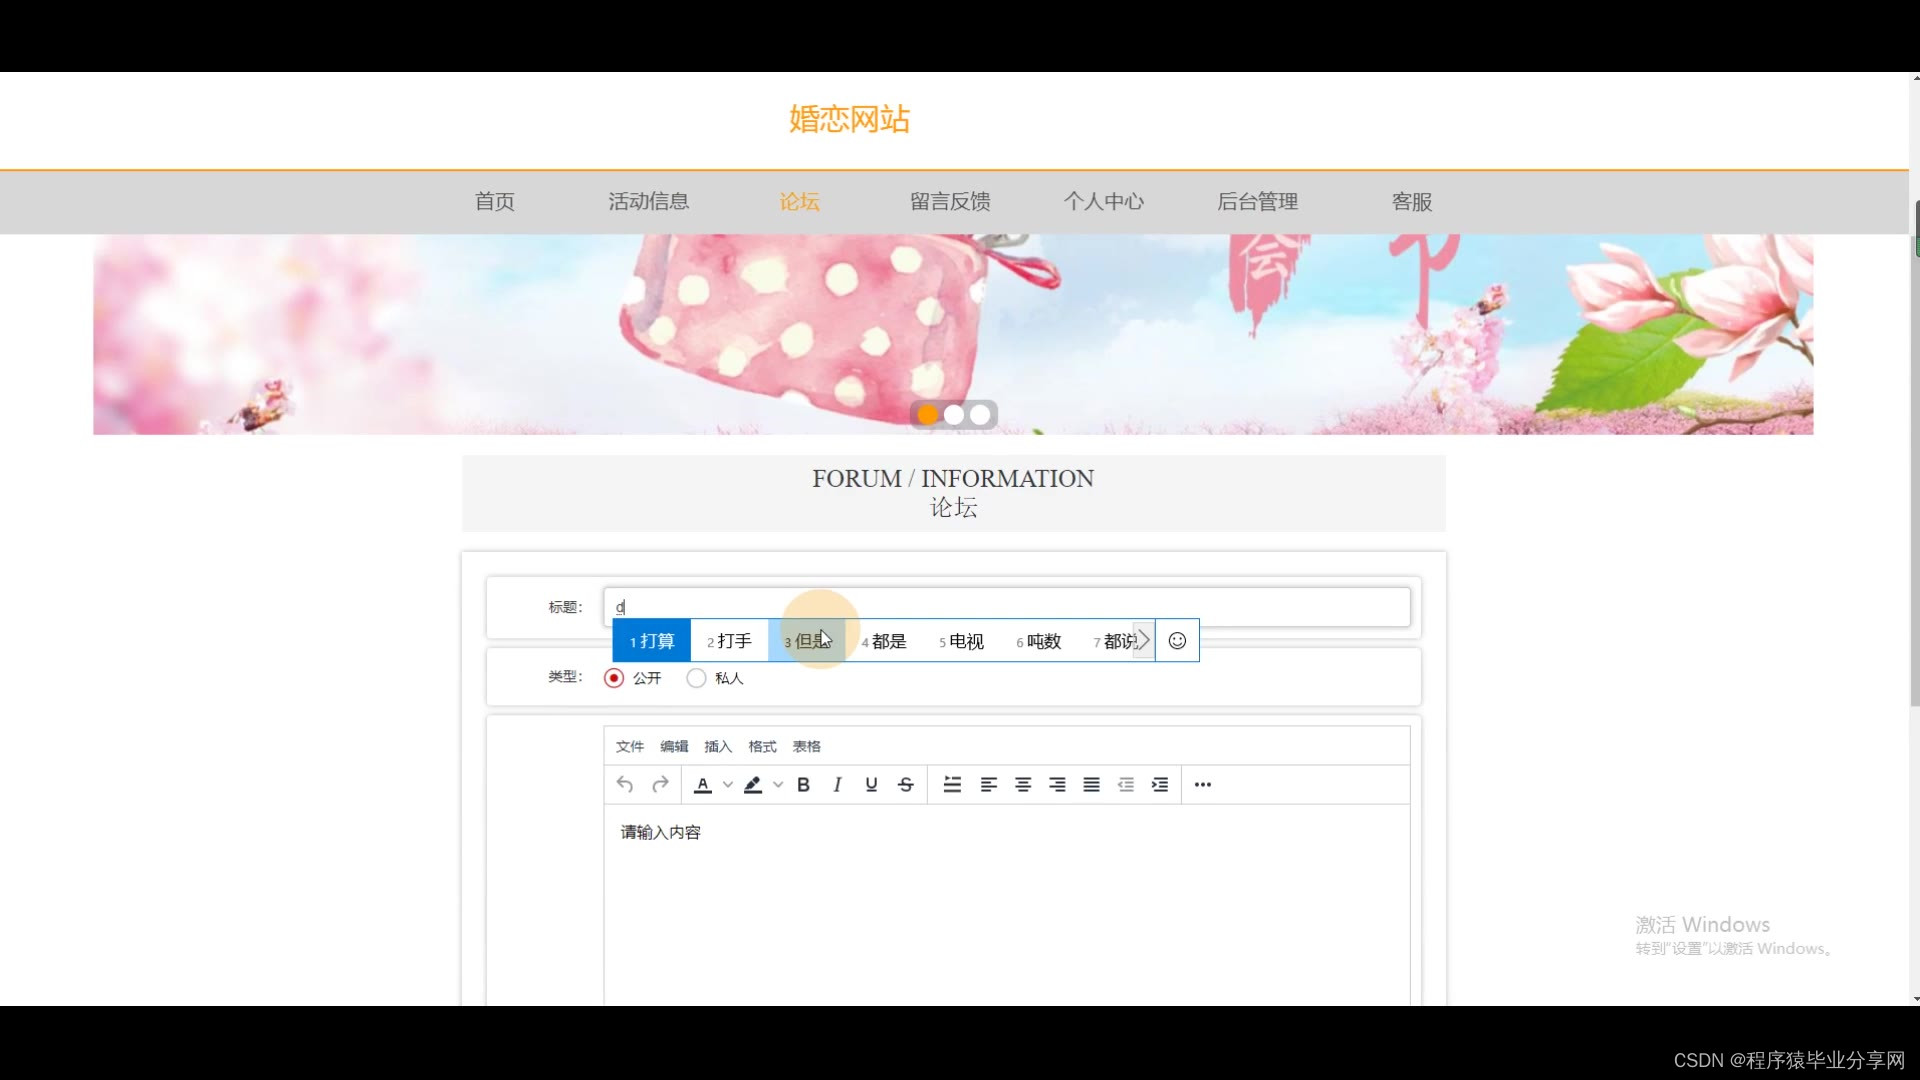Open the 格式 editor menu

click(762, 747)
